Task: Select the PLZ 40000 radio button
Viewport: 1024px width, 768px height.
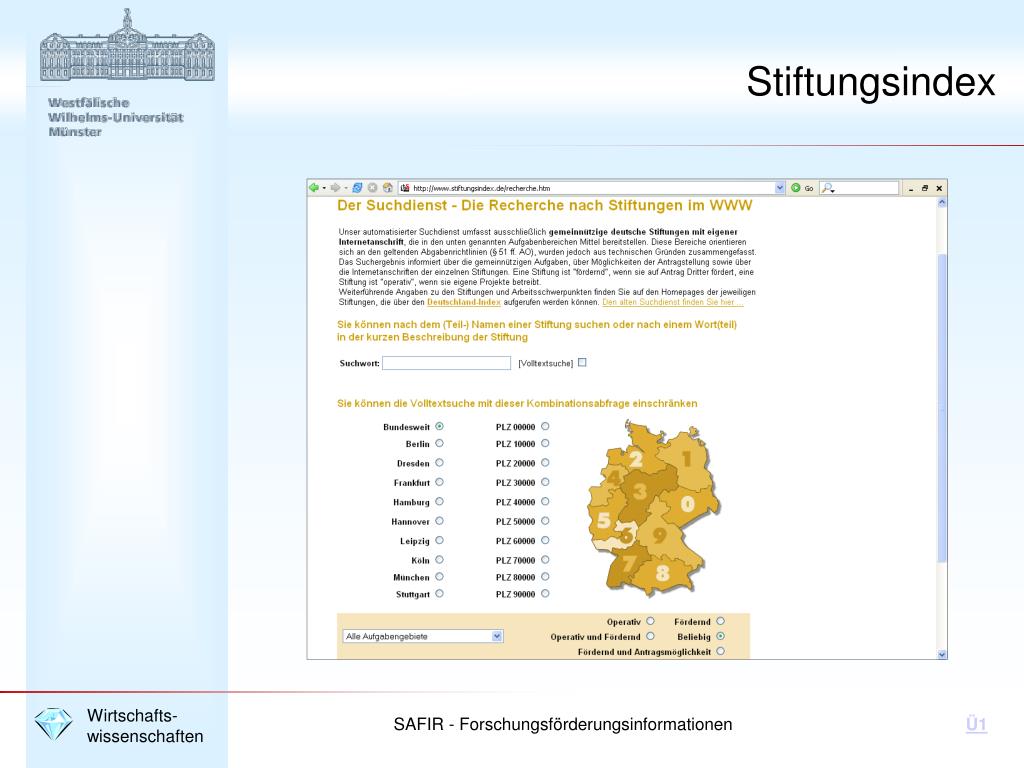Action: tap(545, 502)
